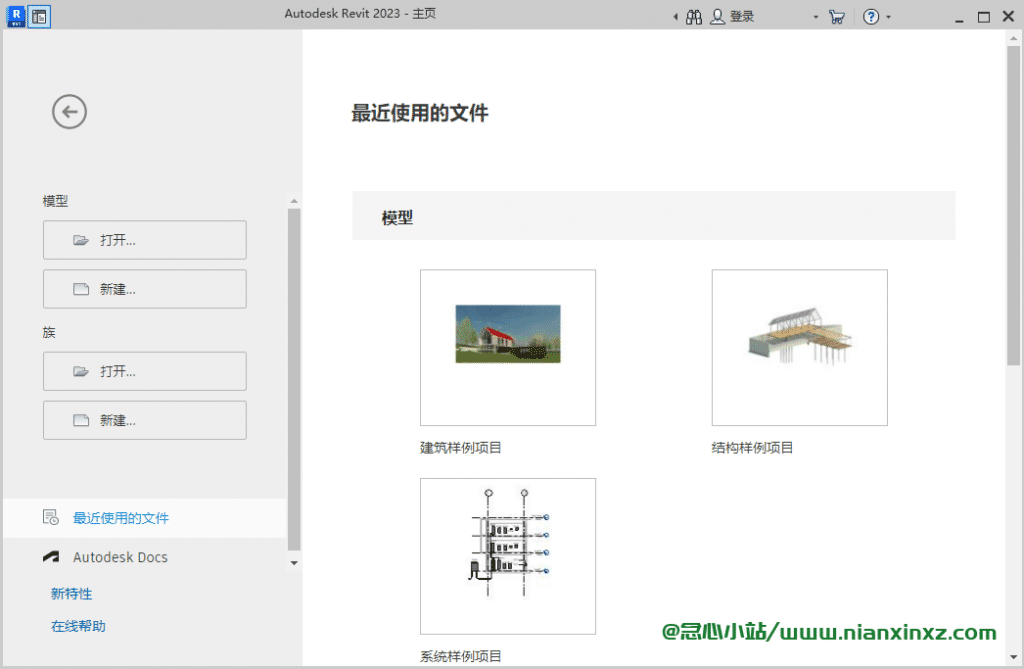1024x669 pixels.
Task: Click the 结构样例项目 label text
Action: 752,448
